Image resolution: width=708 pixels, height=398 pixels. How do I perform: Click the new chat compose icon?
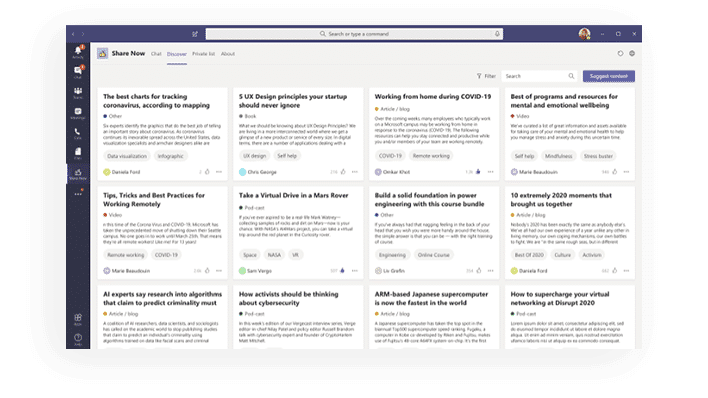coord(195,34)
